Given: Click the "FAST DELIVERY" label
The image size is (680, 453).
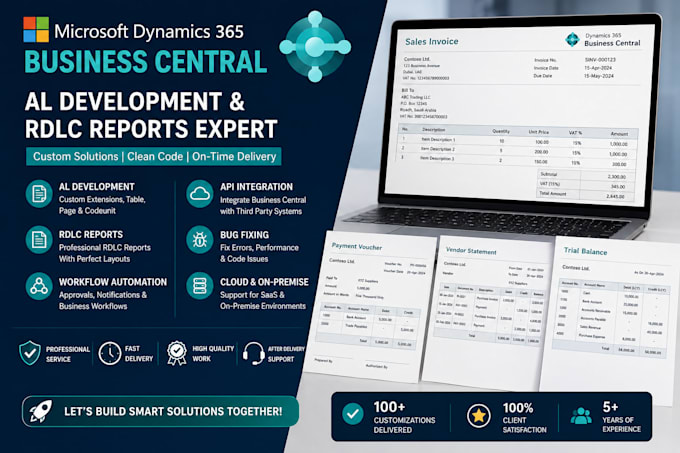Looking at the screenshot, I should point(139,354).
